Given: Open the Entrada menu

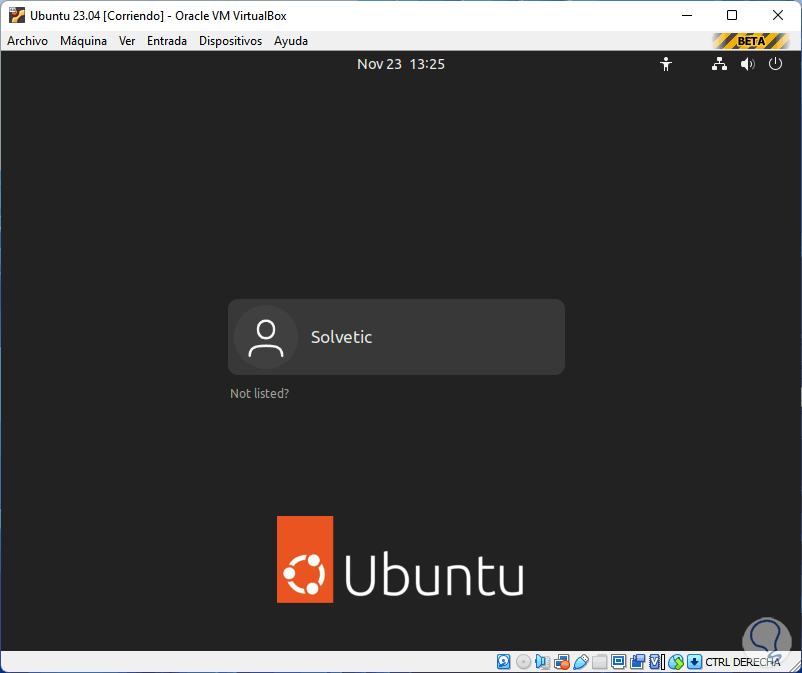Looking at the screenshot, I should [167, 41].
